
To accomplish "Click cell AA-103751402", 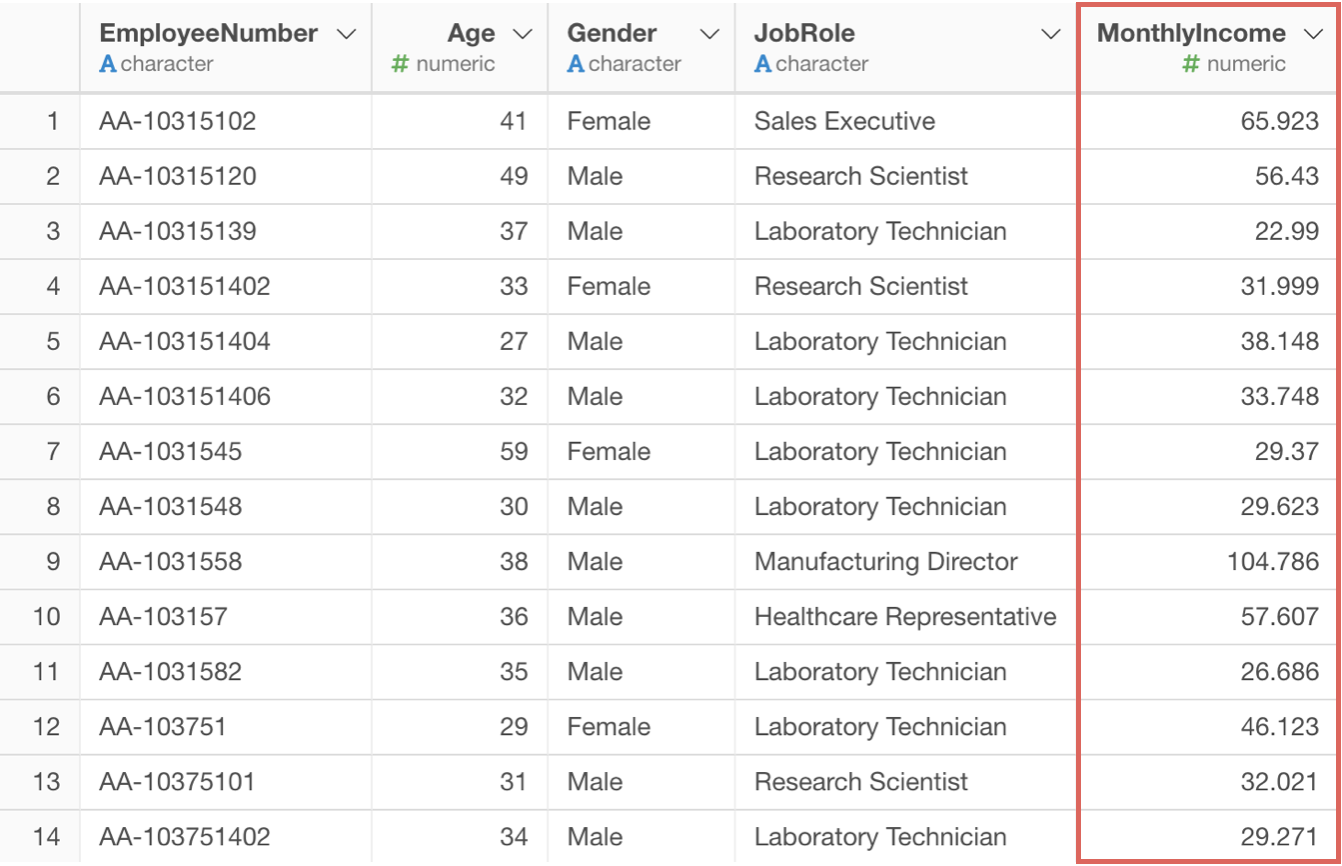I will tap(226, 837).
